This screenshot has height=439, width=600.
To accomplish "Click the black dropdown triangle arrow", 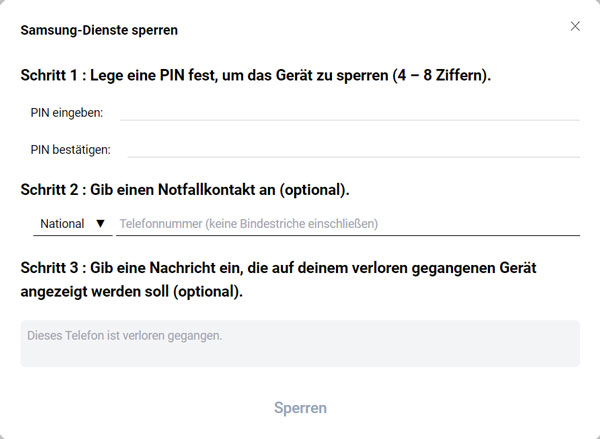I will [x=100, y=224].
